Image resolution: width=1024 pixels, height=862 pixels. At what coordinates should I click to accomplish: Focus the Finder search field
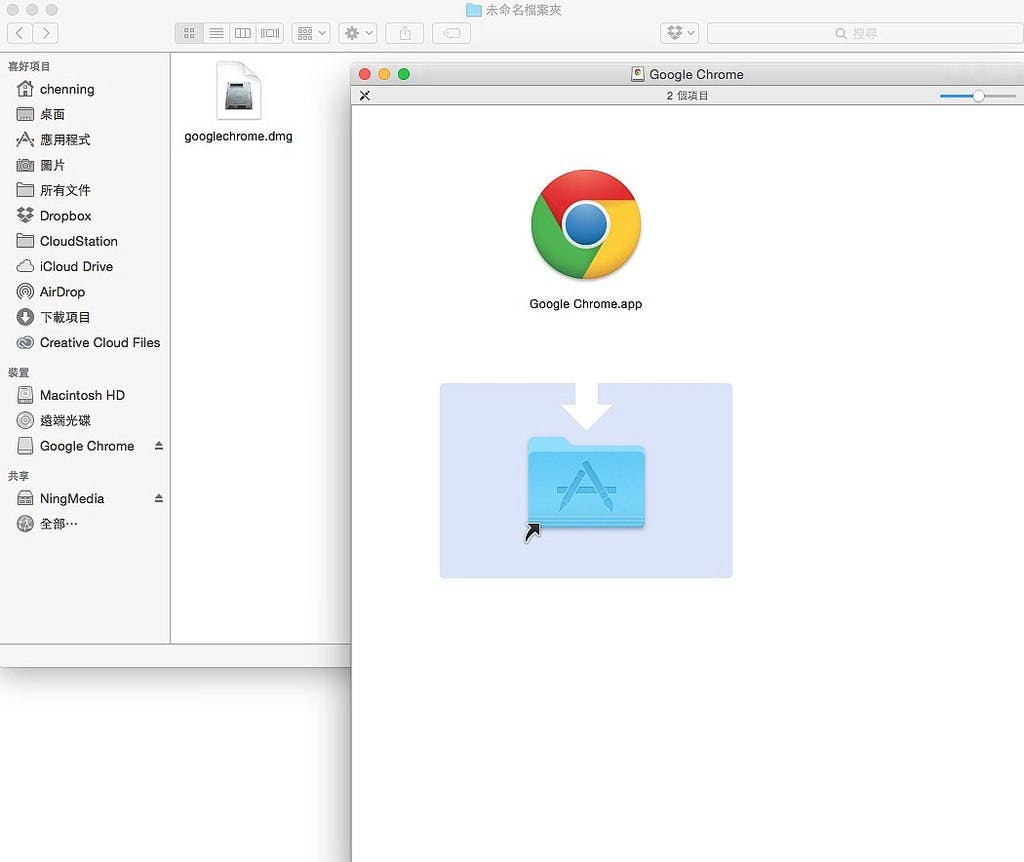coord(865,33)
